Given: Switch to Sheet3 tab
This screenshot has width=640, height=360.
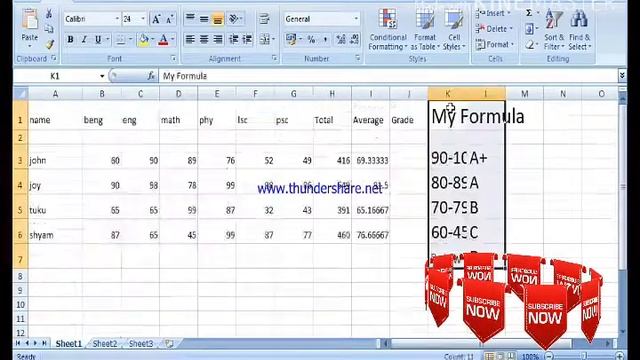Looking at the screenshot, I should click(x=141, y=344).
